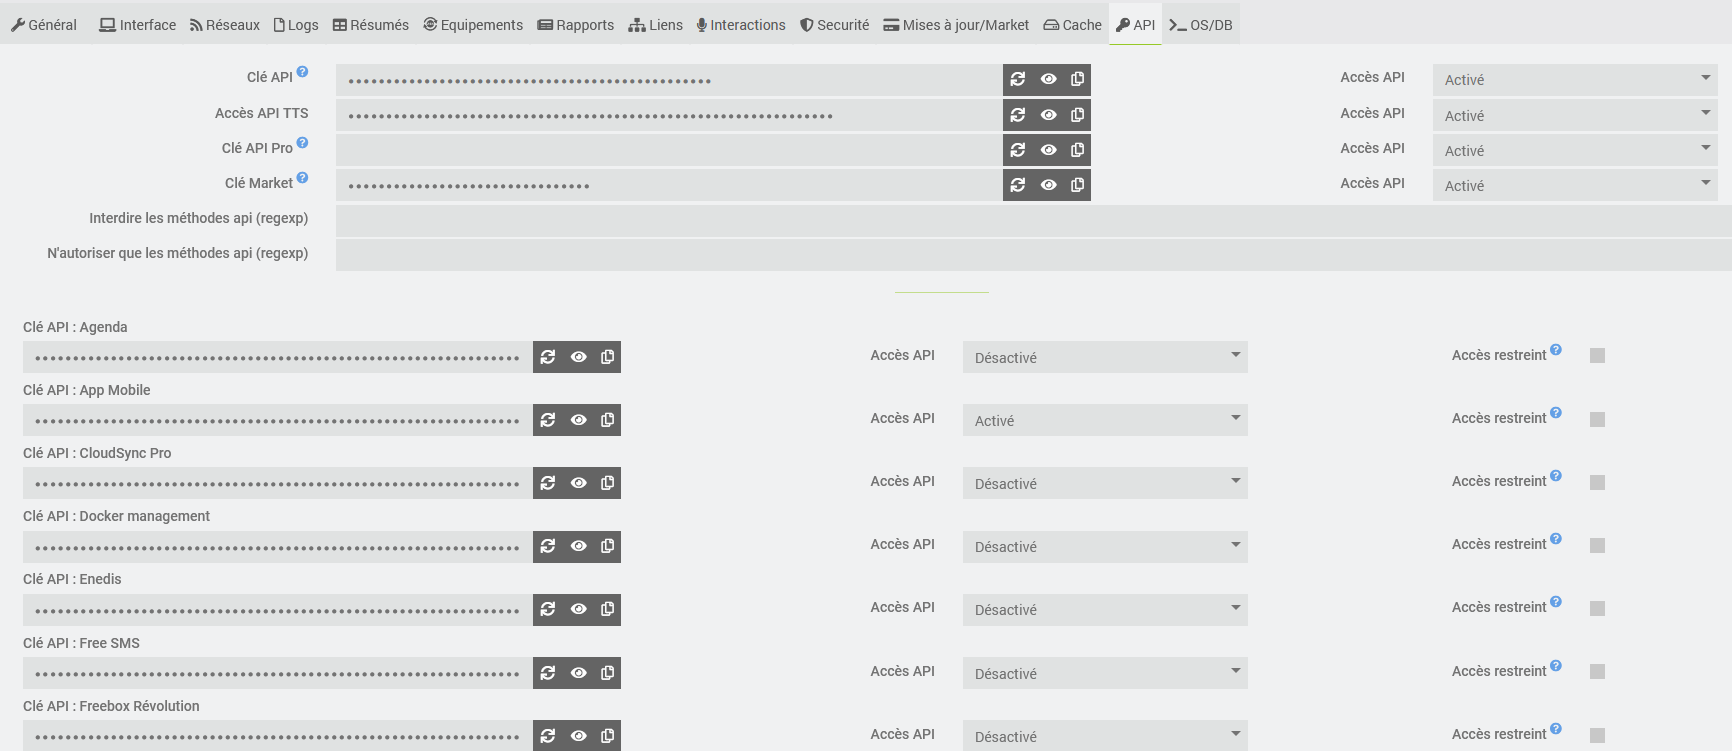This screenshot has height=751, width=1732.
Task: Copy the Clé Market key
Action: tap(1077, 185)
